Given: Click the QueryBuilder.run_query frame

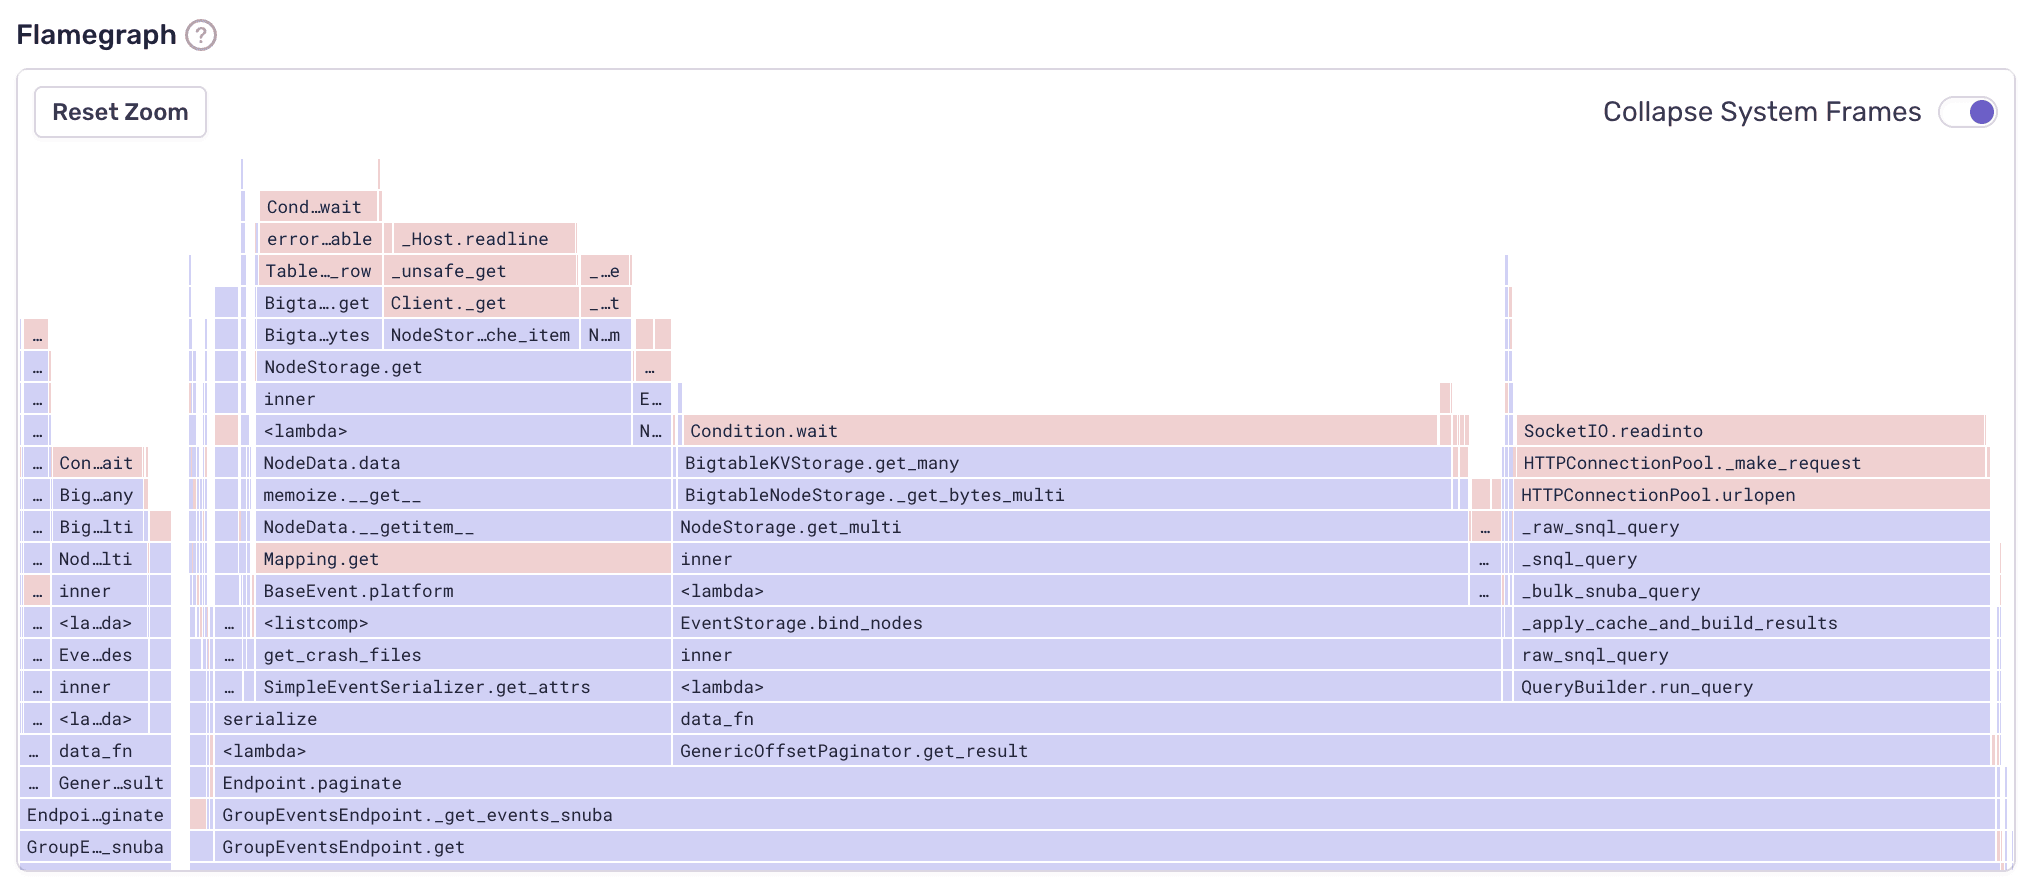Looking at the screenshot, I should [1750, 687].
